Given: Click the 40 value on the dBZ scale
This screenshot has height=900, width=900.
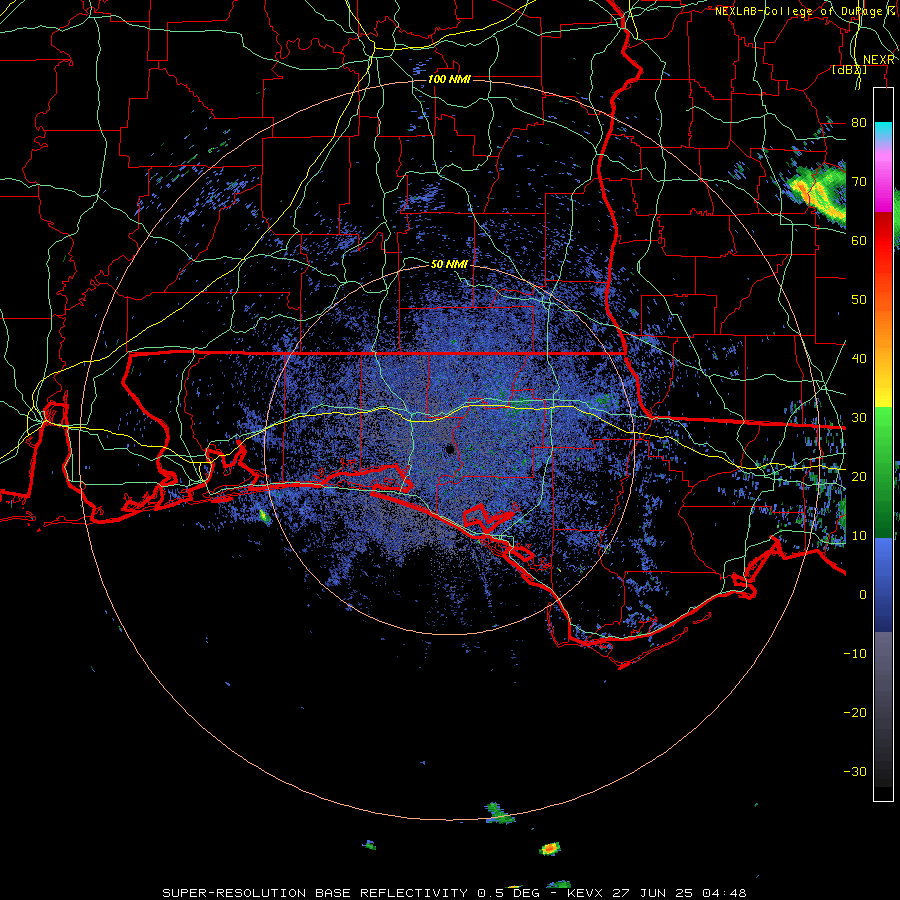Looking at the screenshot, I should click(x=859, y=358).
